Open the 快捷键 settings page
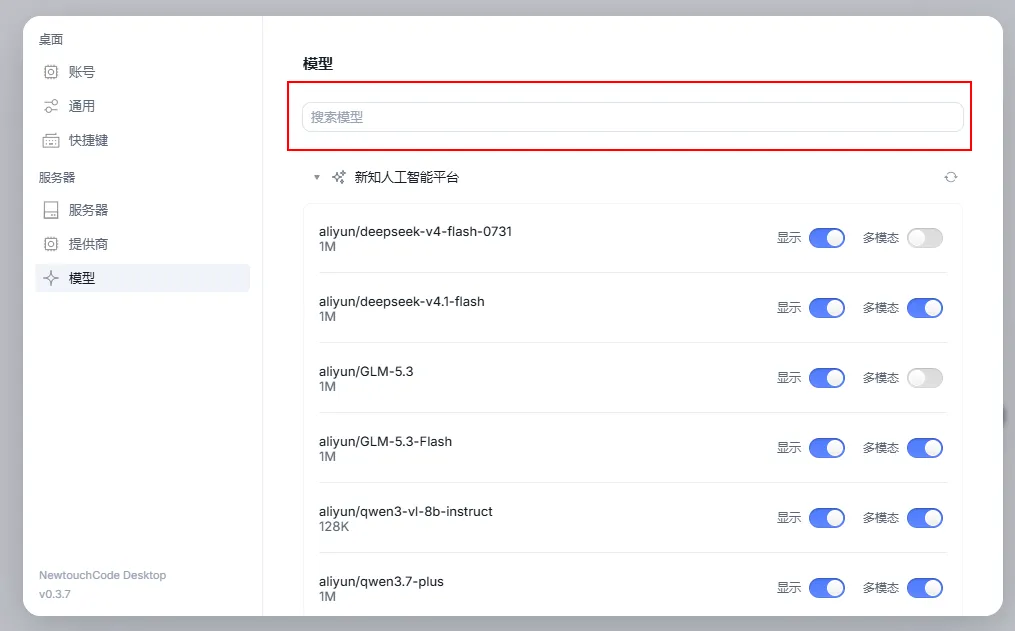The width and height of the screenshot is (1015, 631). click(142, 140)
